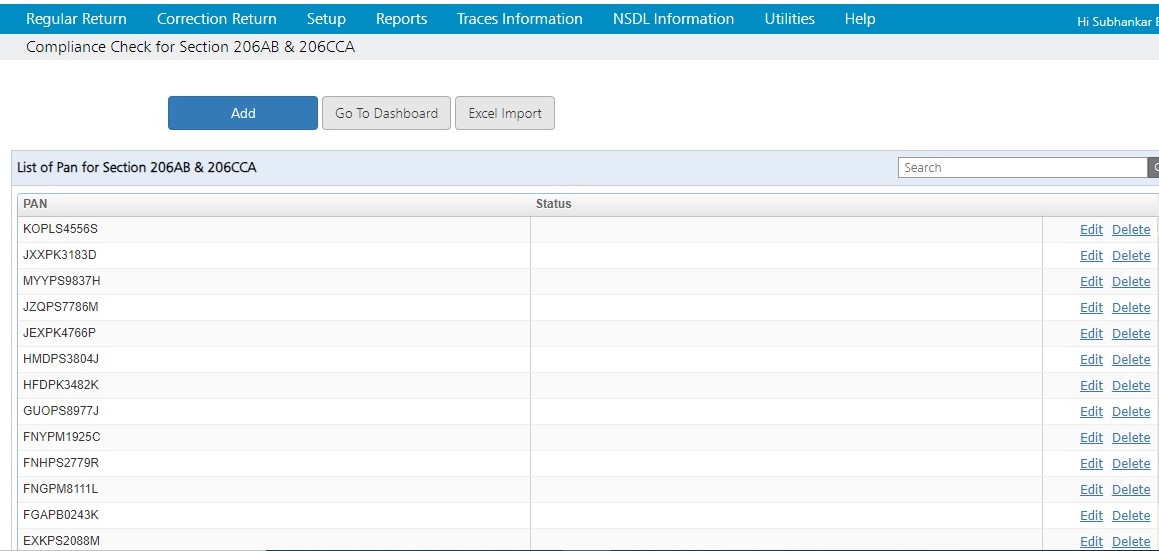Open the Correction Return menu
The image size is (1159, 551).
coord(217,19)
